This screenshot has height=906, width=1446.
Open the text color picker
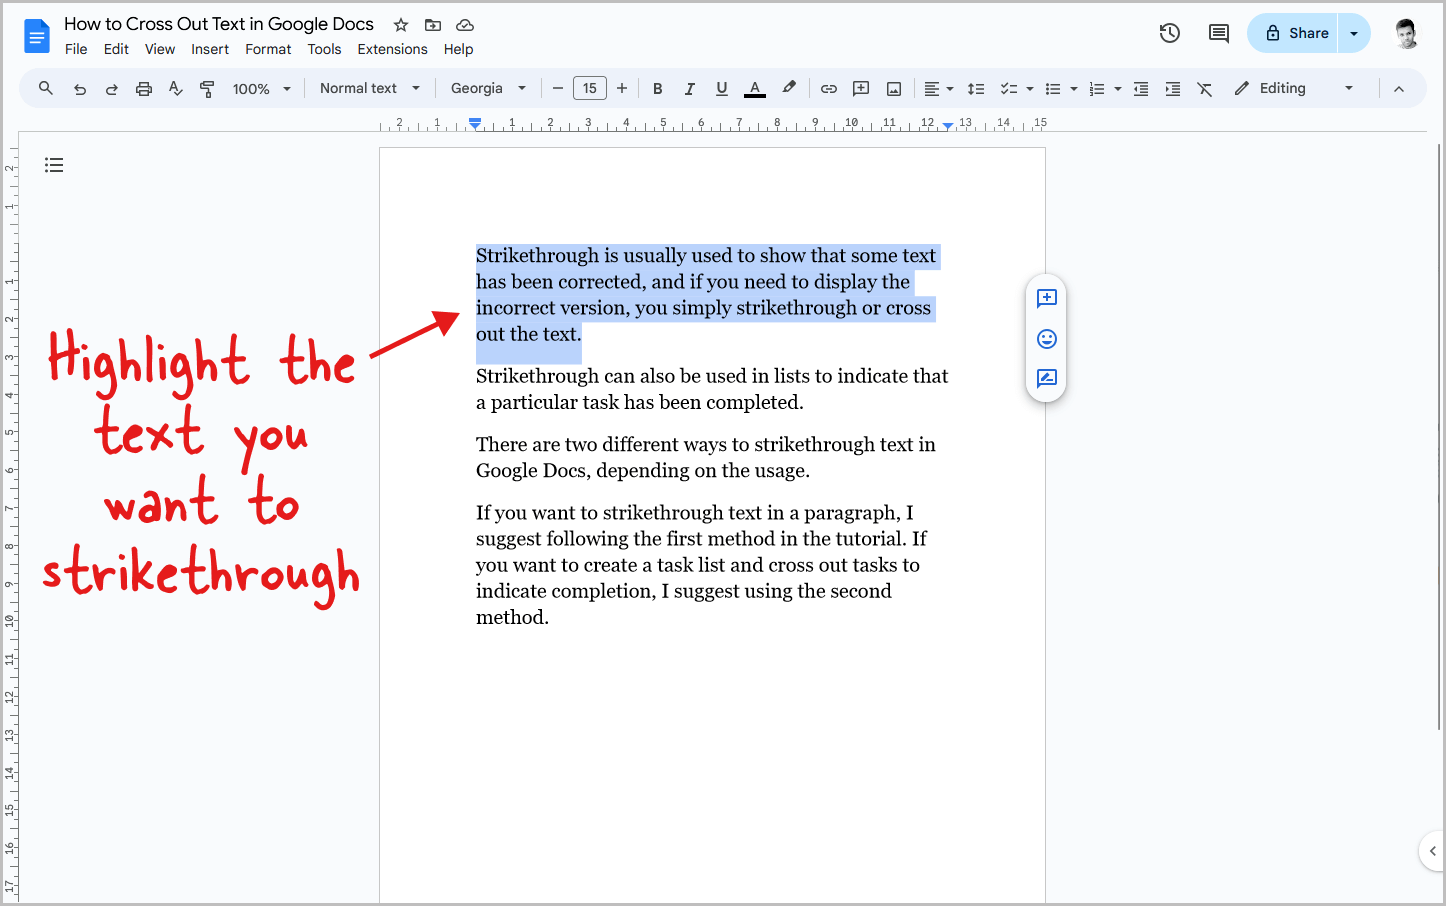pos(755,89)
